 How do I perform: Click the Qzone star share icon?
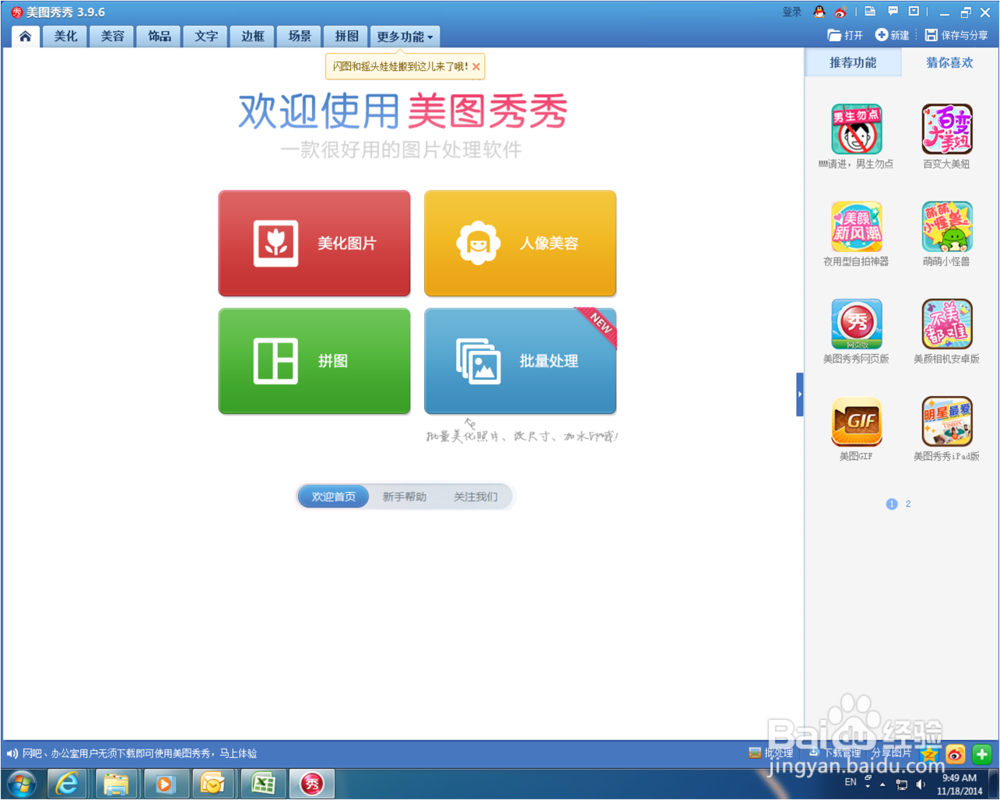930,755
